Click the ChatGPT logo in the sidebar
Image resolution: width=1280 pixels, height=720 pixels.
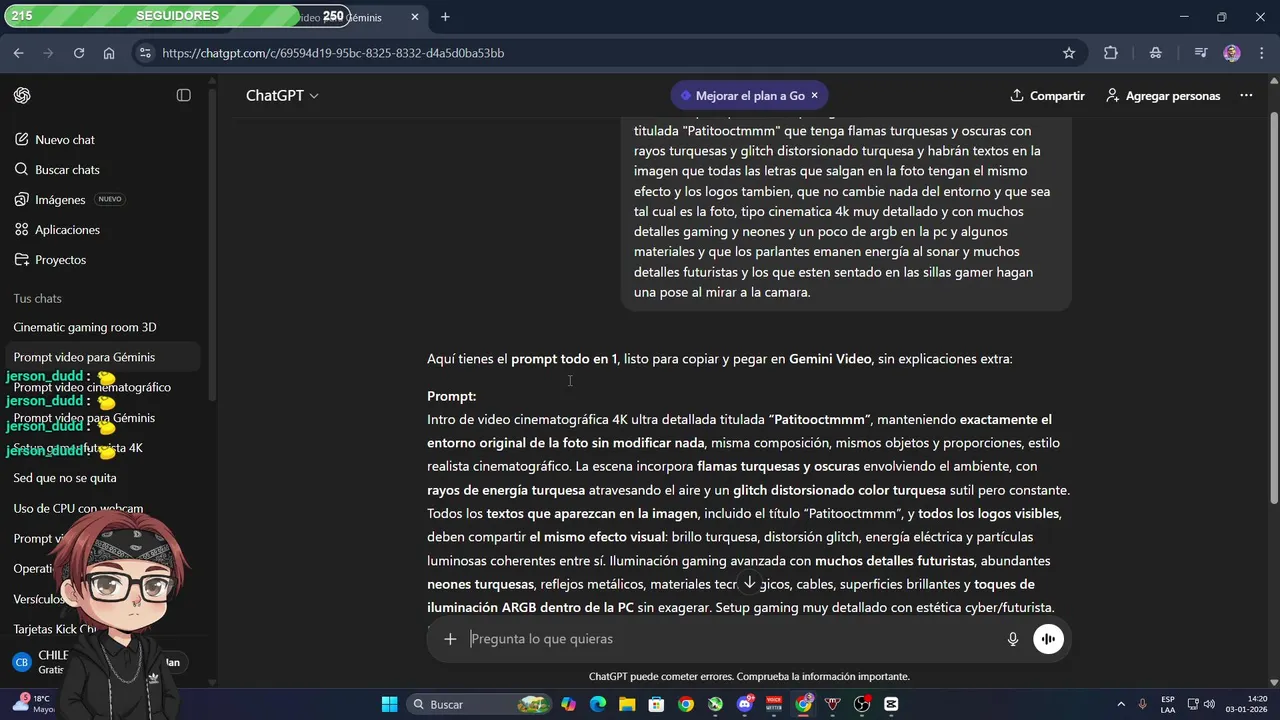[x=22, y=95]
